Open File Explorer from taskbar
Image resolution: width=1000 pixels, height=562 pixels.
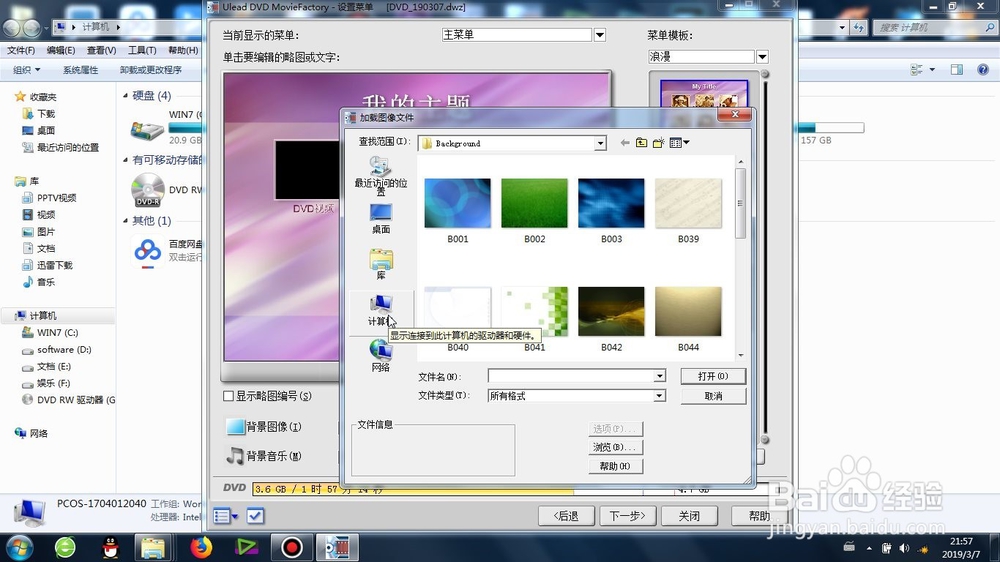[x=153, y=547]
